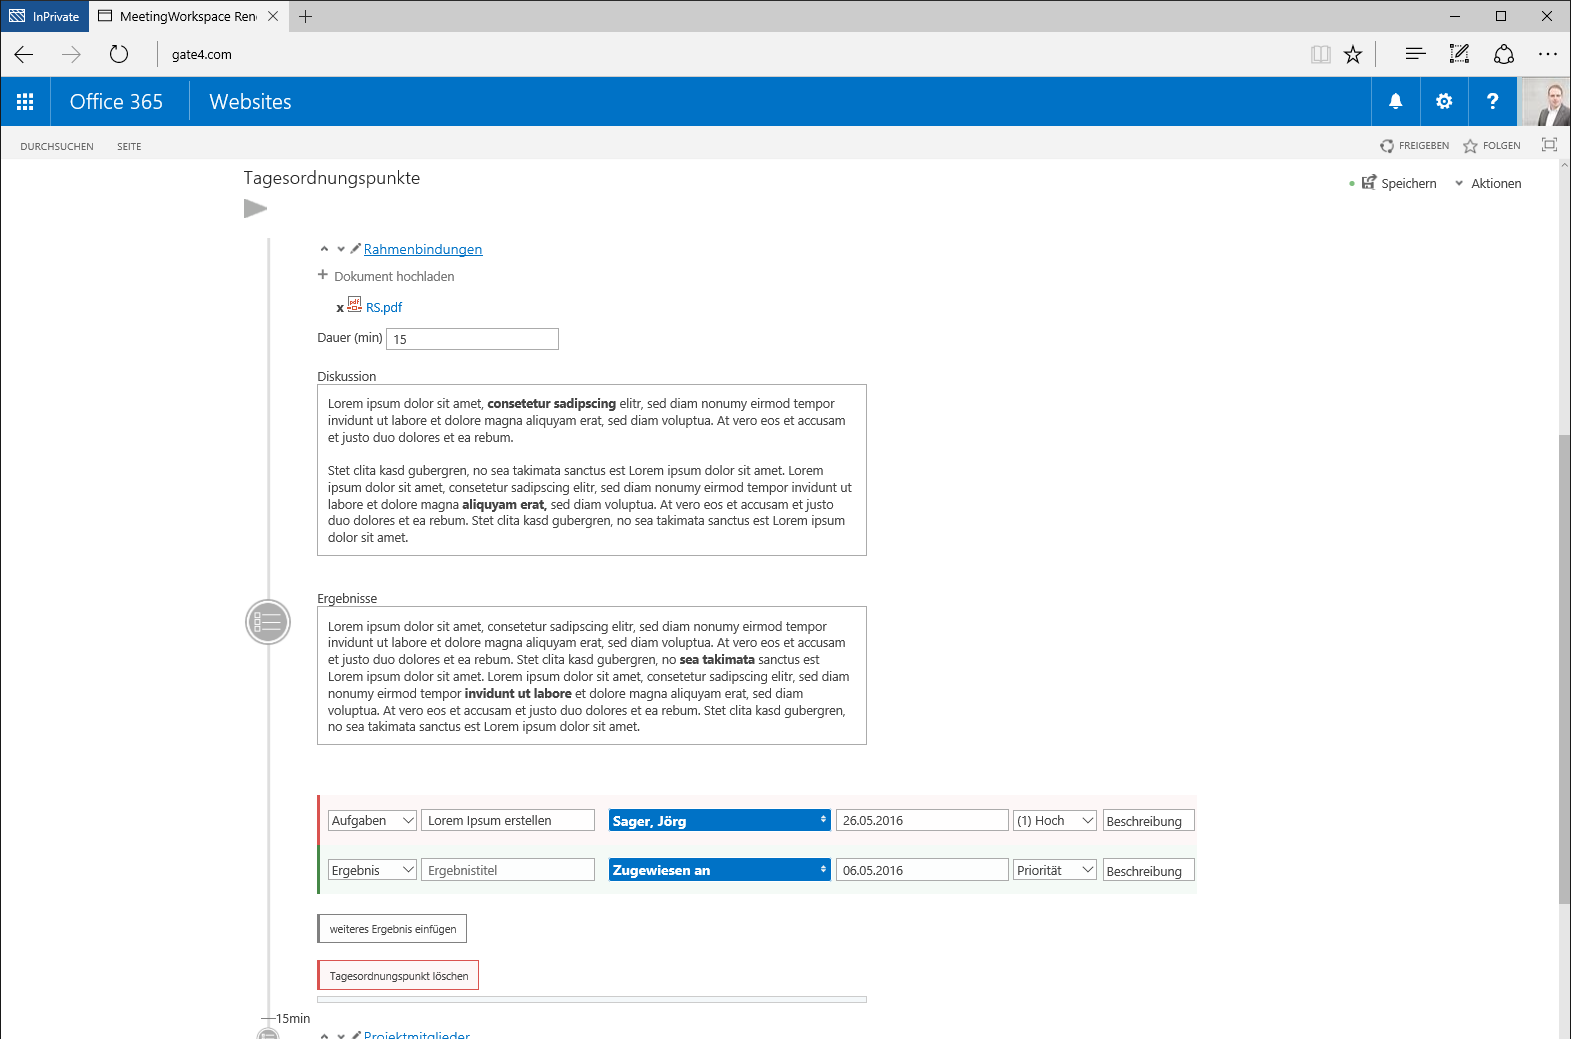Click the InPrivate indicator

click(45, 16)
